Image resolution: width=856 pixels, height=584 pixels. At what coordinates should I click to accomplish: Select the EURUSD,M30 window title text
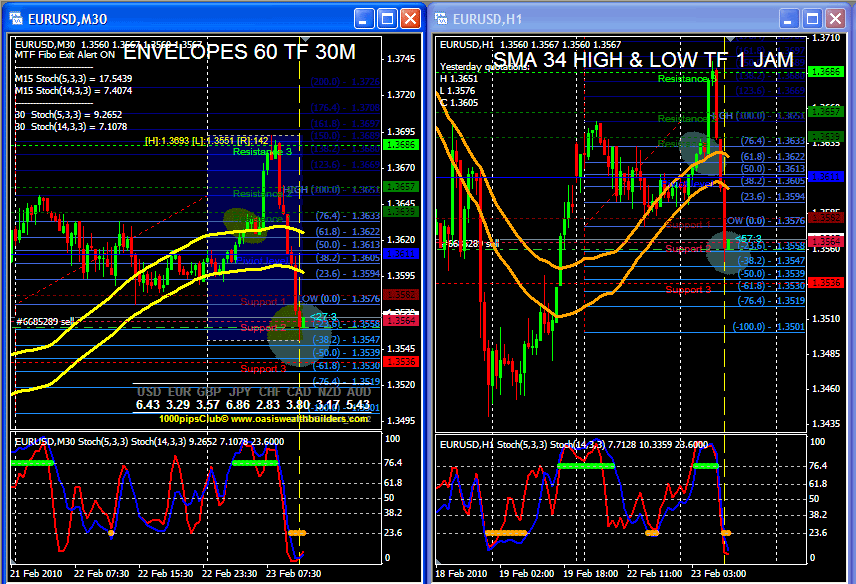click(67, 19)
